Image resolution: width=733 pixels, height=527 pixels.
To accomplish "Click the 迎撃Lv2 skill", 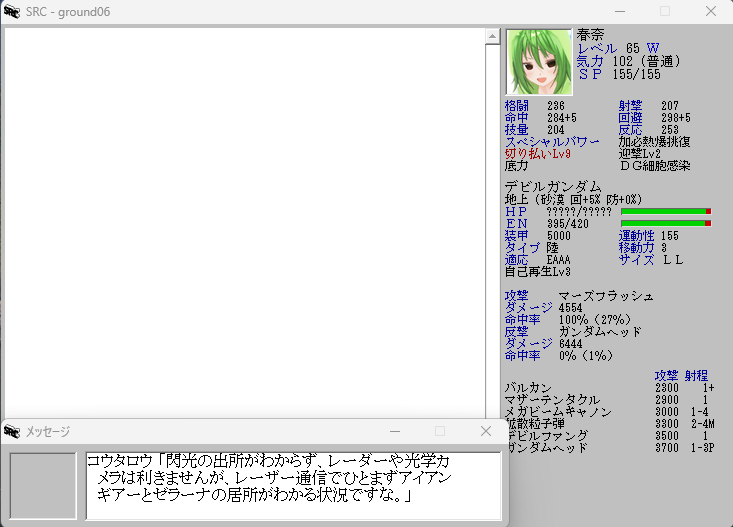I will click(640, 153).
